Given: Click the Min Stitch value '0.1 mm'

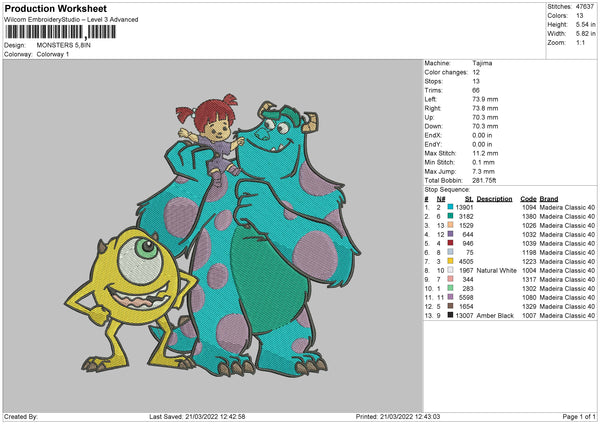Looking at the screenshot, I should (x=483, y=162).
